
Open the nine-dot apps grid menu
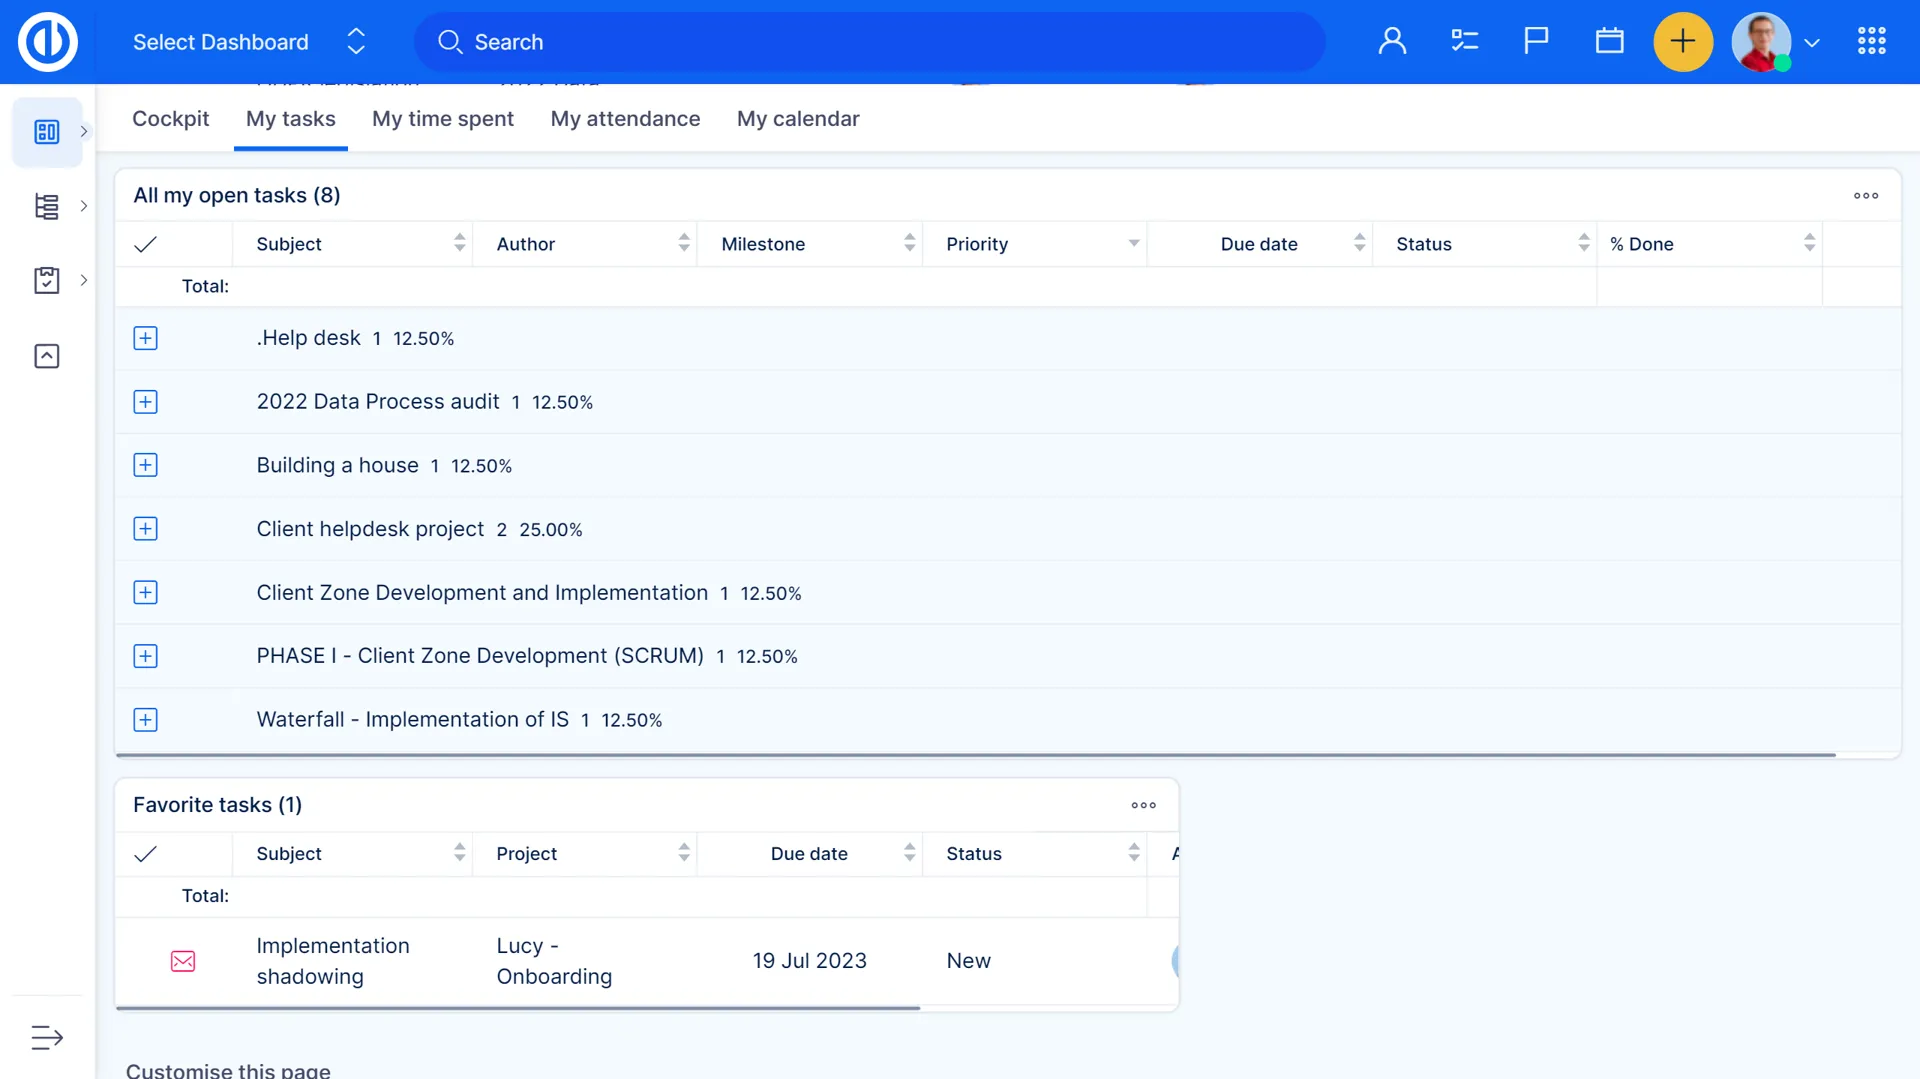tap(1871, 42)
